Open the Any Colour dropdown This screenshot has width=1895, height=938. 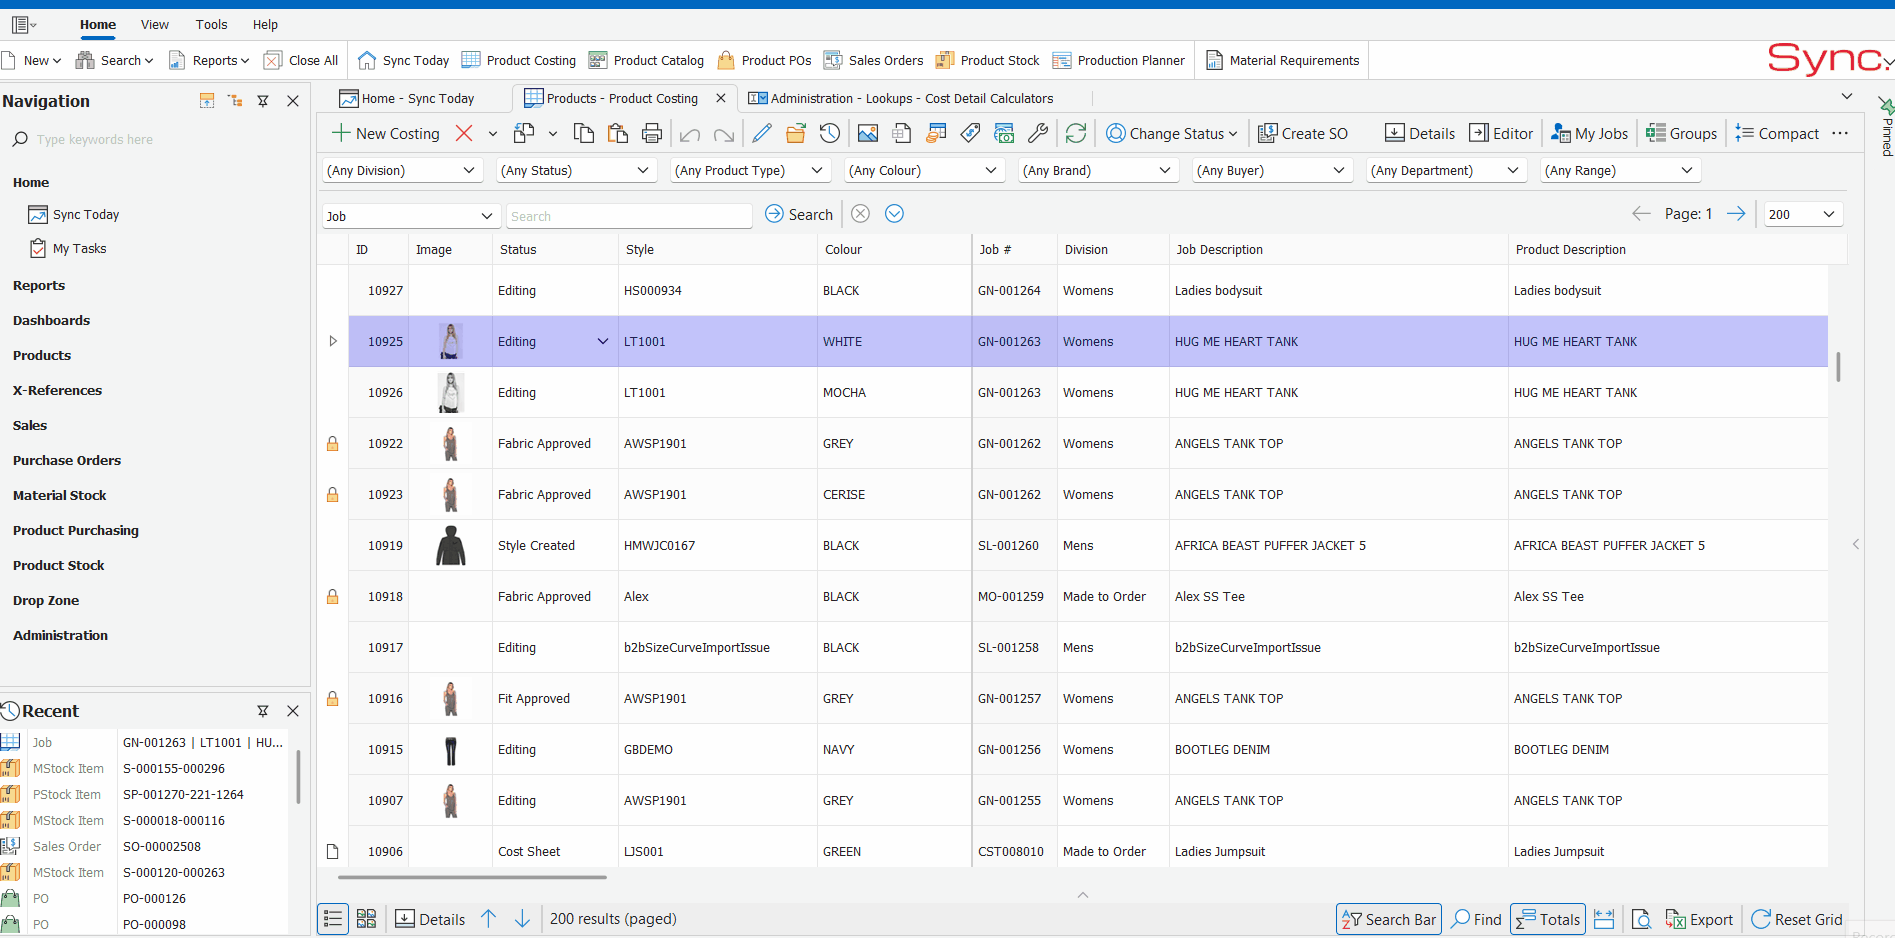tap(925, 171)
